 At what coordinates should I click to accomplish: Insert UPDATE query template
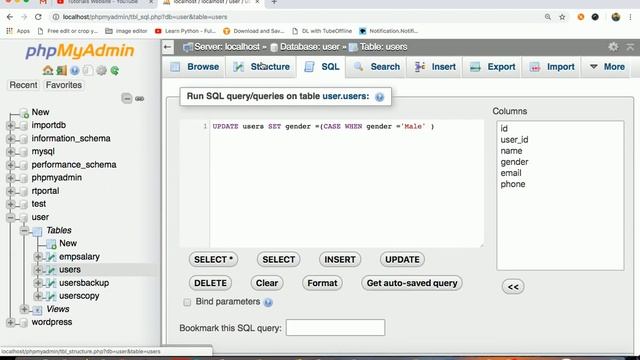click(x=402, y=260)
